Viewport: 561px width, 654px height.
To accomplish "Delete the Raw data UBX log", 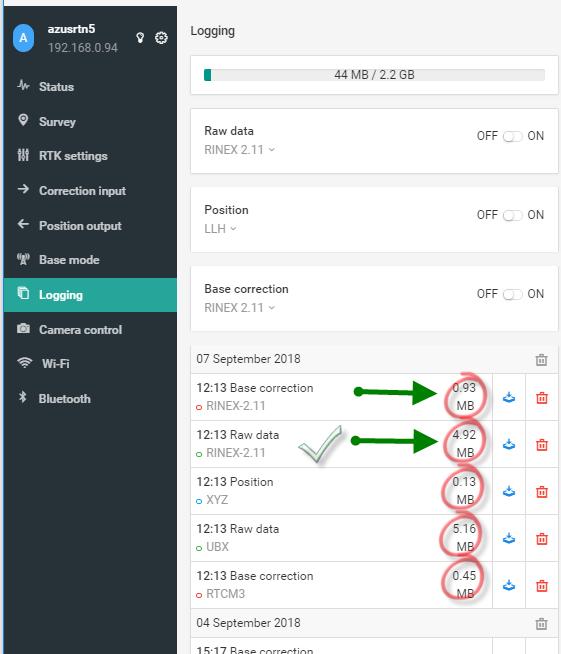I will coord(542,539).
